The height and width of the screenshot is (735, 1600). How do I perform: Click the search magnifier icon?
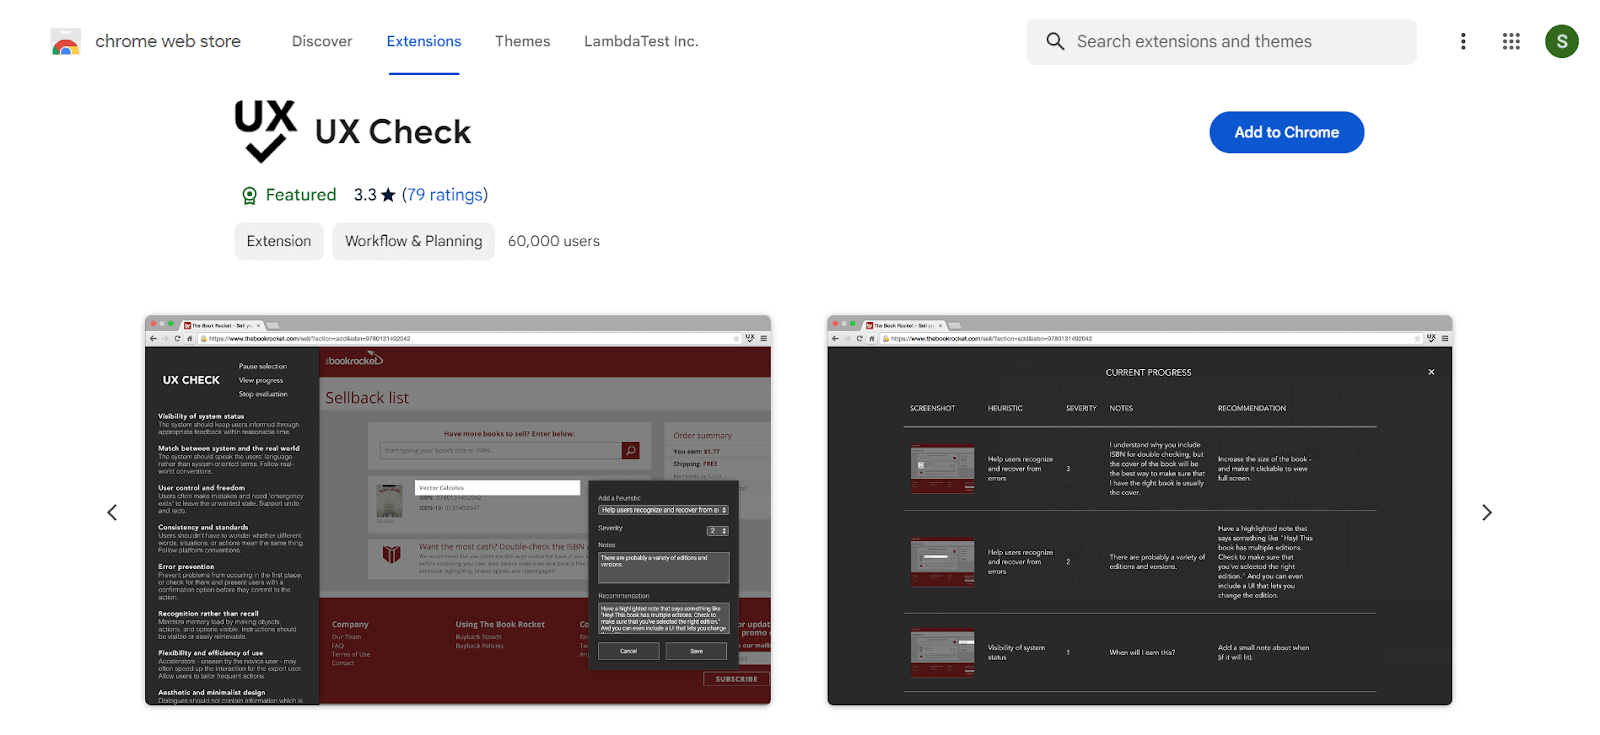point(1055,41)
